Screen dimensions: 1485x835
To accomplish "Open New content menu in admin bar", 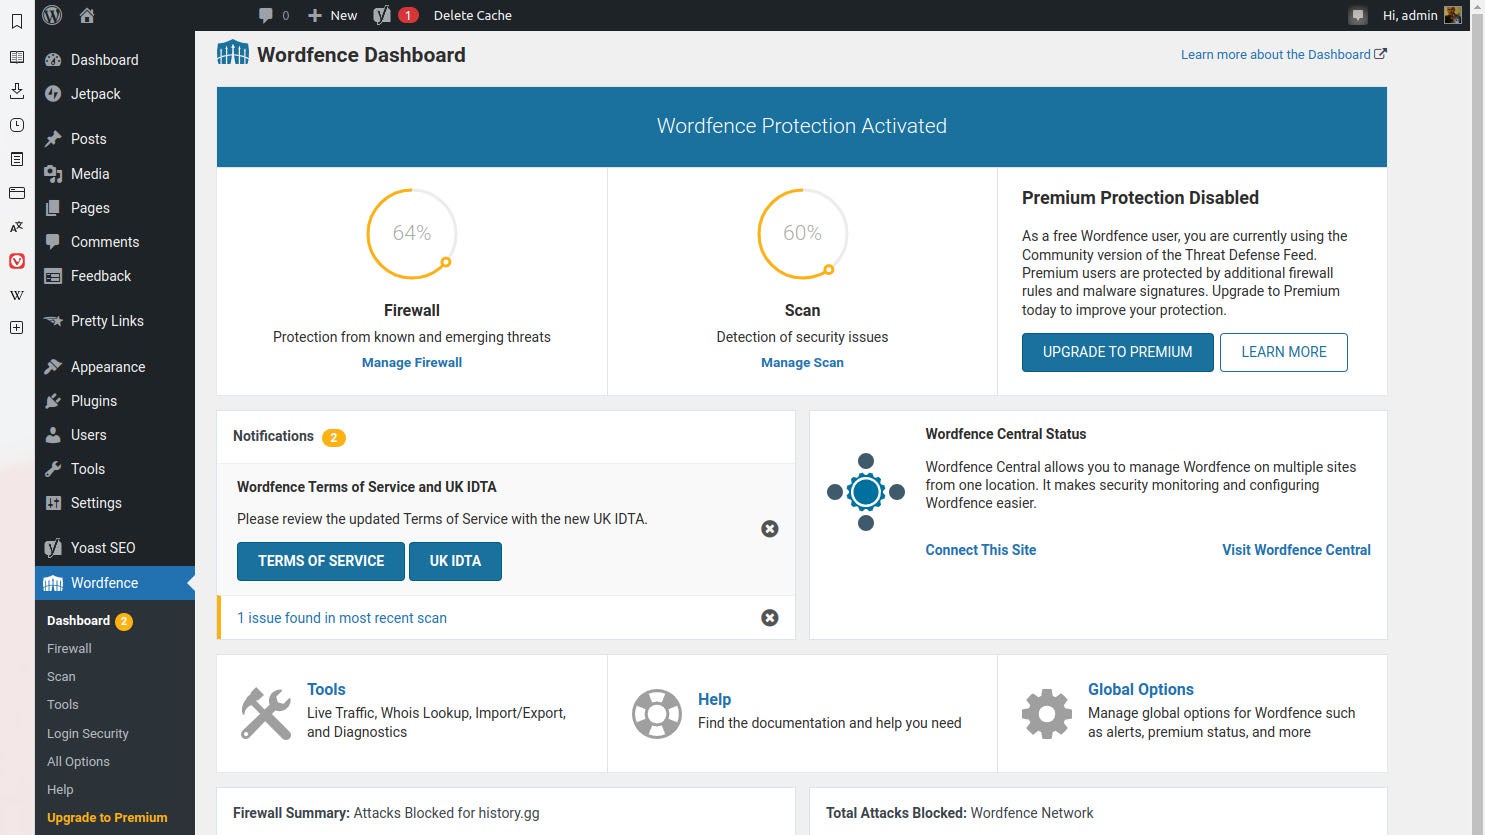I will [x=333, y=15].
